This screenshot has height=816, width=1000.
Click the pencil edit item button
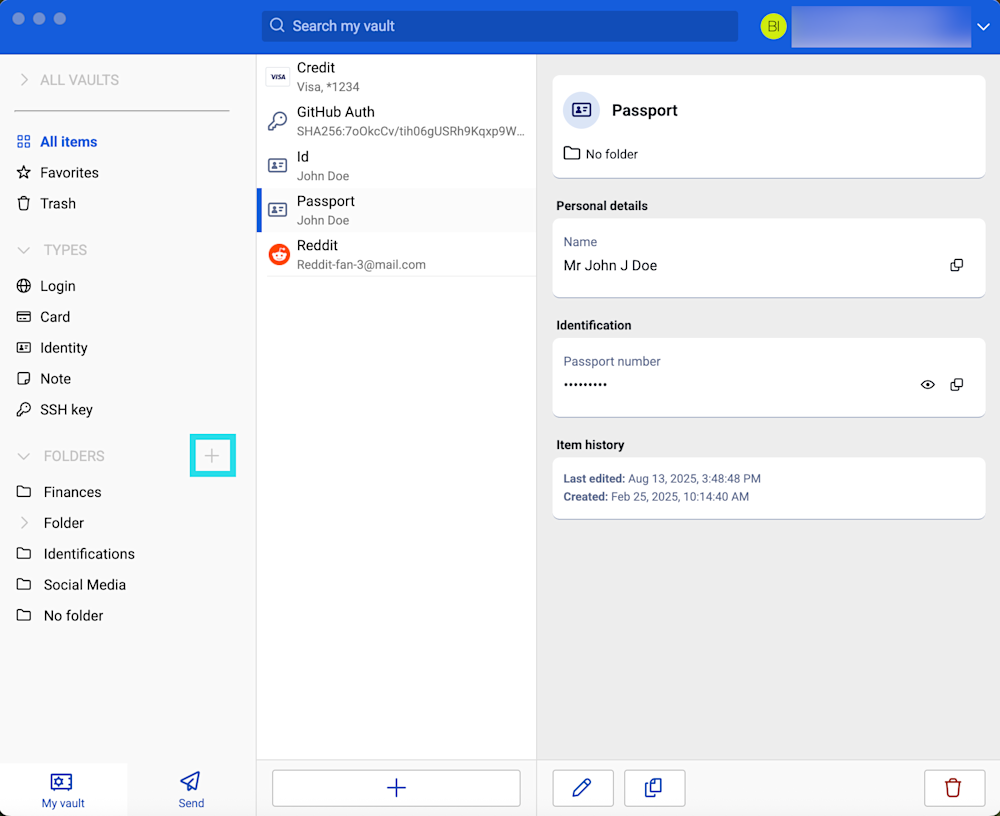click(582, 788)
